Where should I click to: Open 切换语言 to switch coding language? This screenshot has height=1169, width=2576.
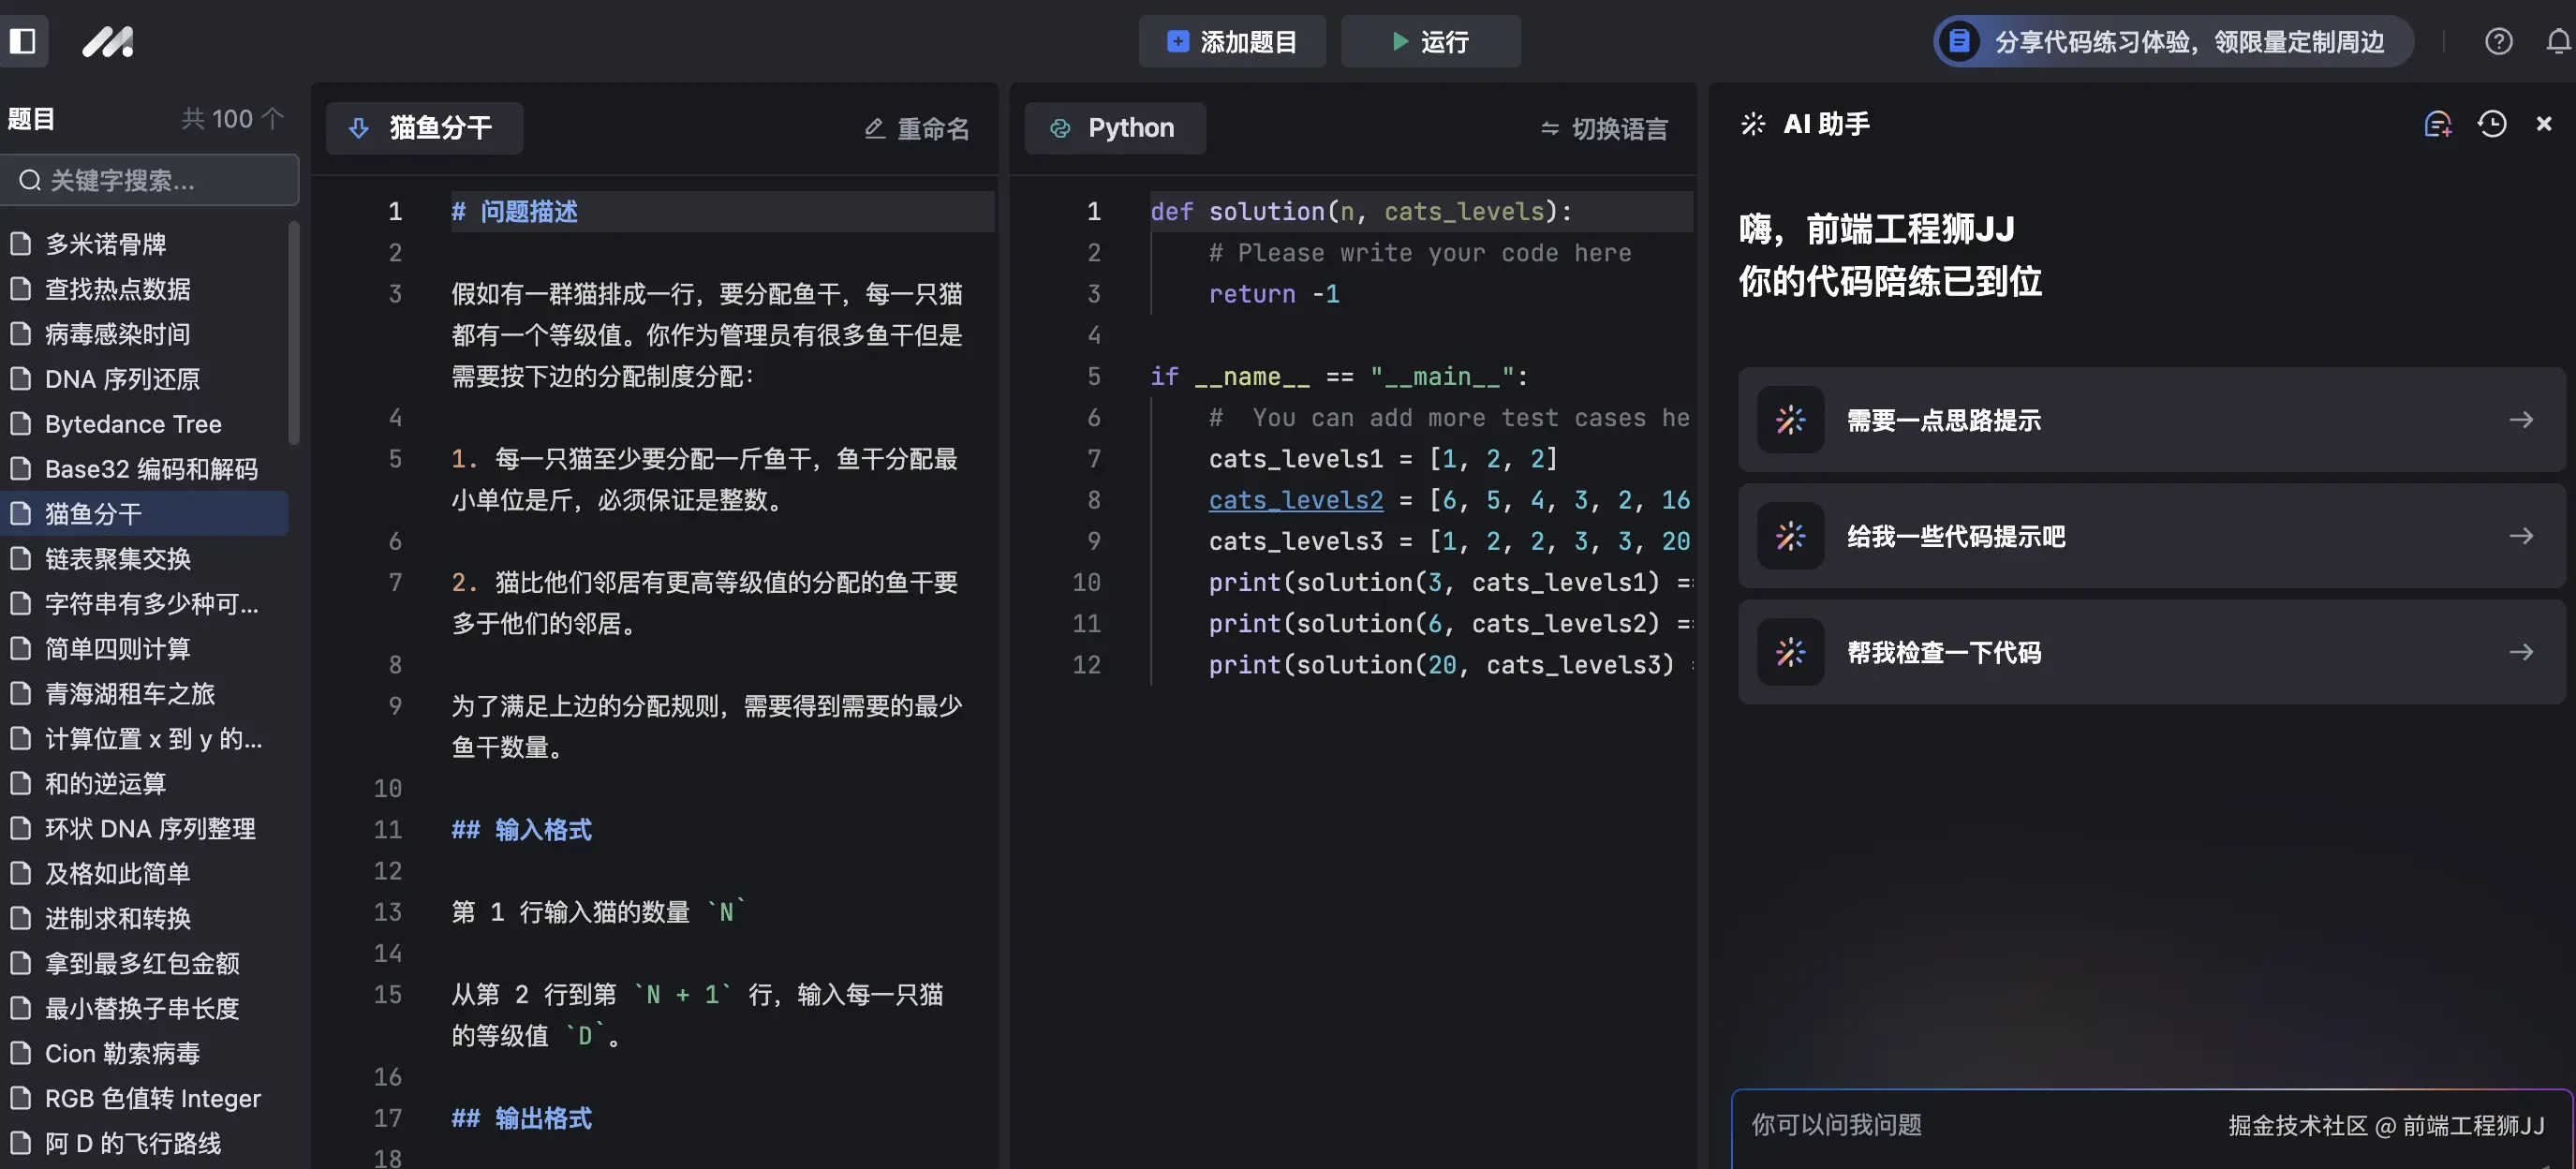1601,128
